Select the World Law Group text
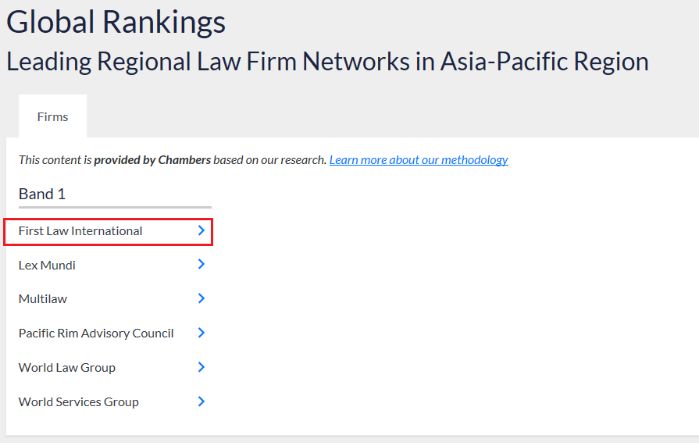 (x=67, y=368)
